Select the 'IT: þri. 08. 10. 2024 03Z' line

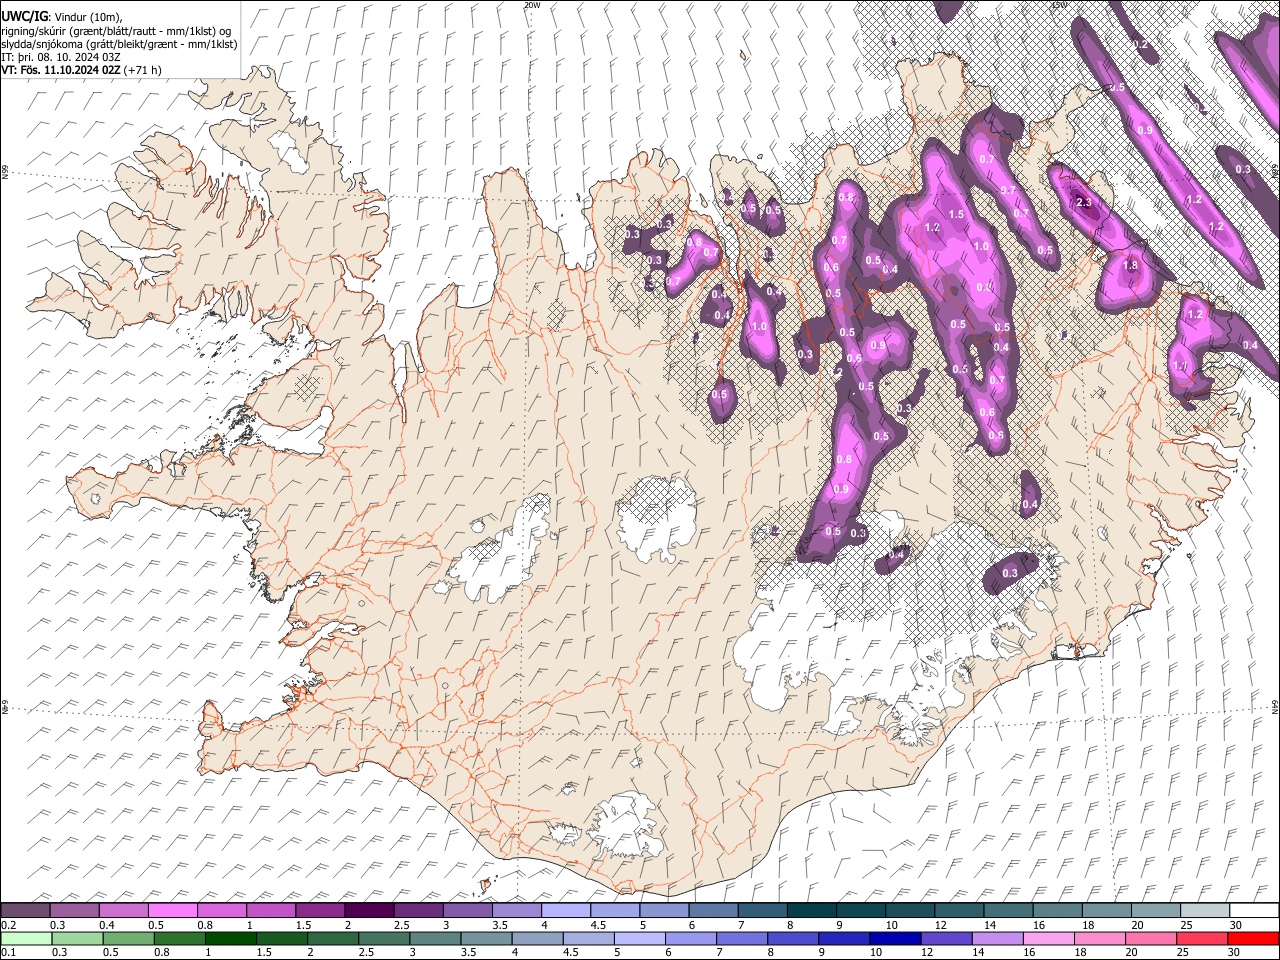tap(62, 56)
